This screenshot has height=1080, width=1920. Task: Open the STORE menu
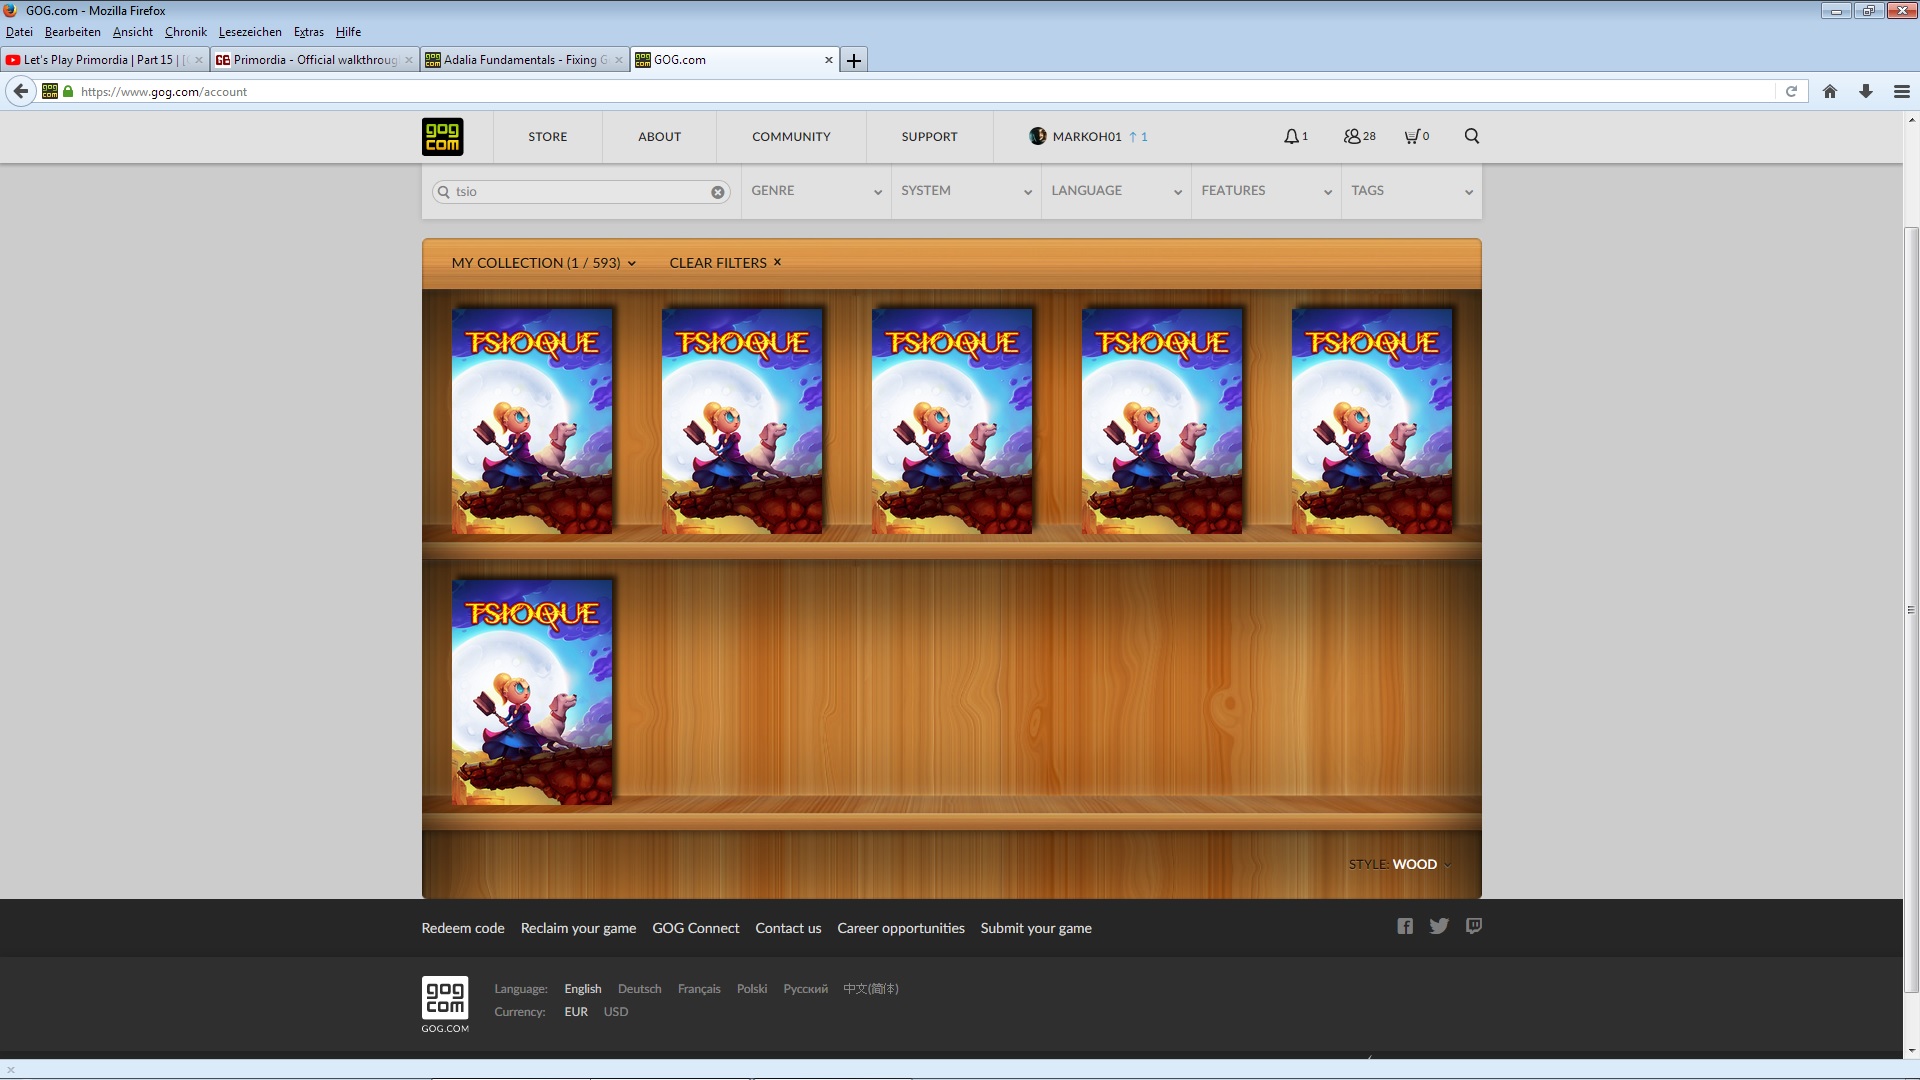[548, 137]
